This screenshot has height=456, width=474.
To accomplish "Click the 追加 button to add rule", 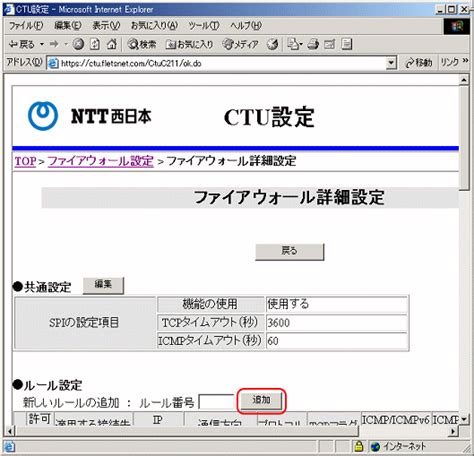I will pos(261,401).
